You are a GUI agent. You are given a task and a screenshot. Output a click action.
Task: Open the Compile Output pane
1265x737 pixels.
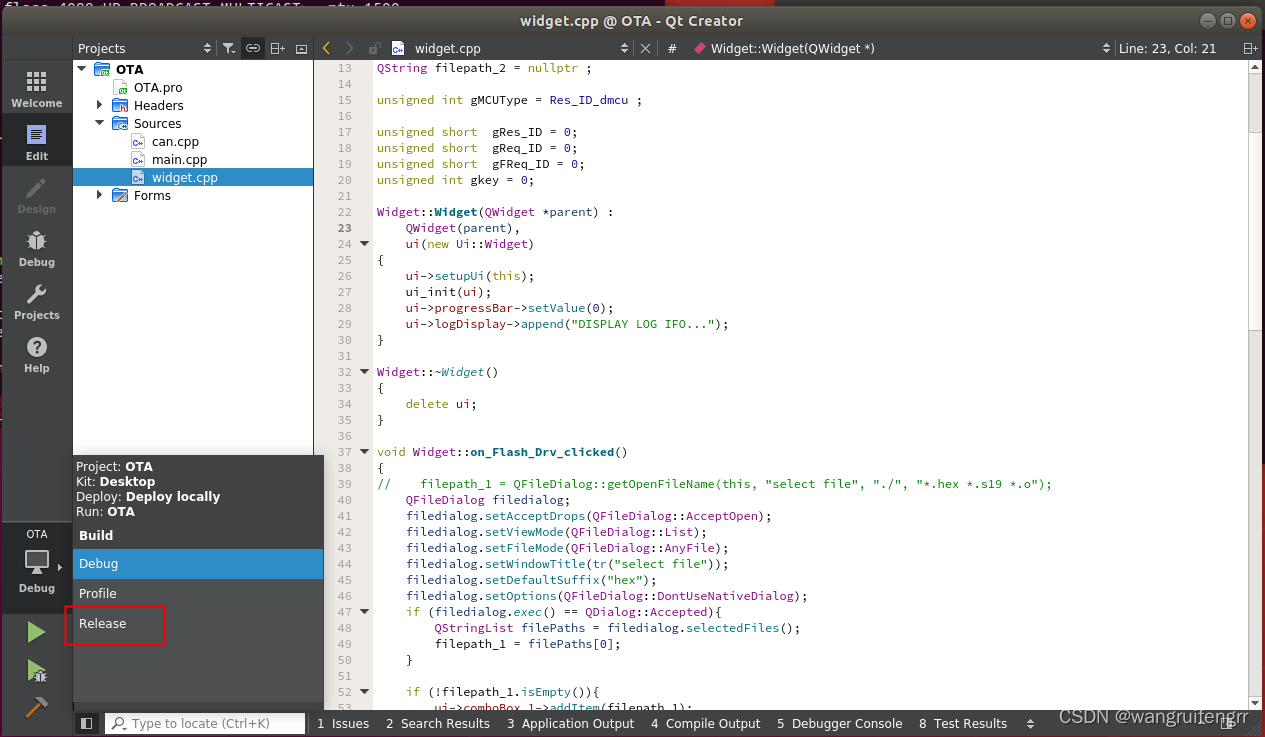[705, 723]
